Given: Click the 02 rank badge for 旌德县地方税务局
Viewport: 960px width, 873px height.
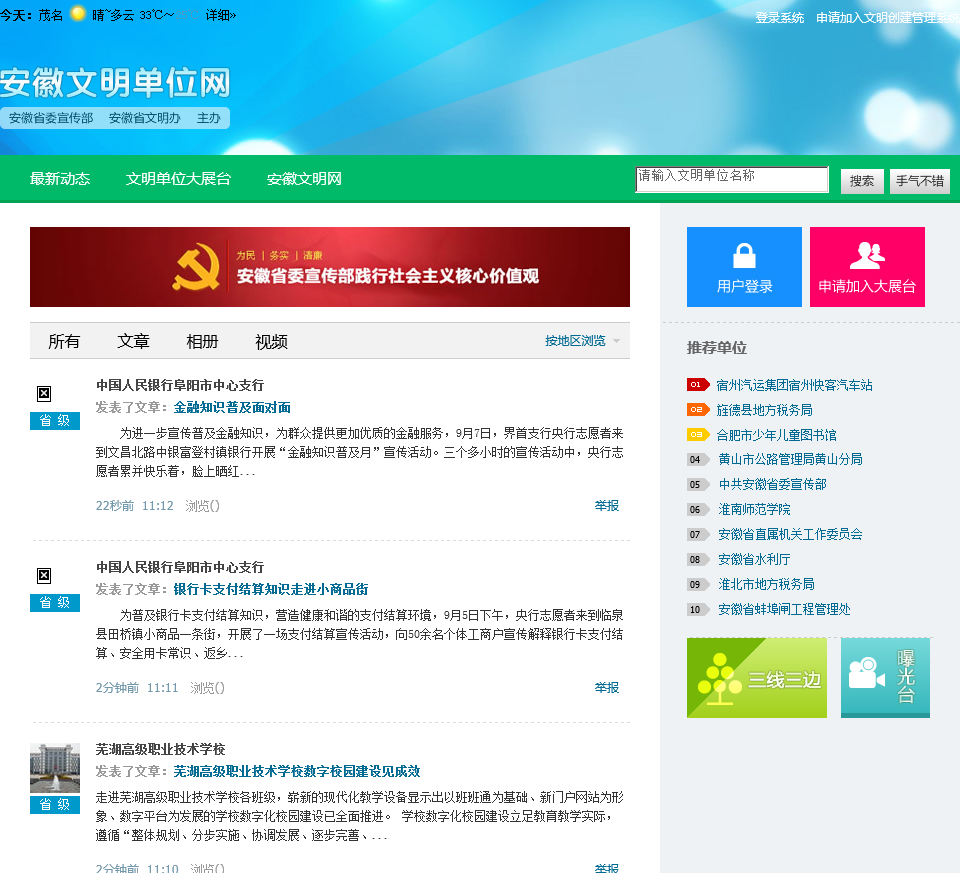Looking at the screenshot, I should pyautogui.click(x=697, y=410).
